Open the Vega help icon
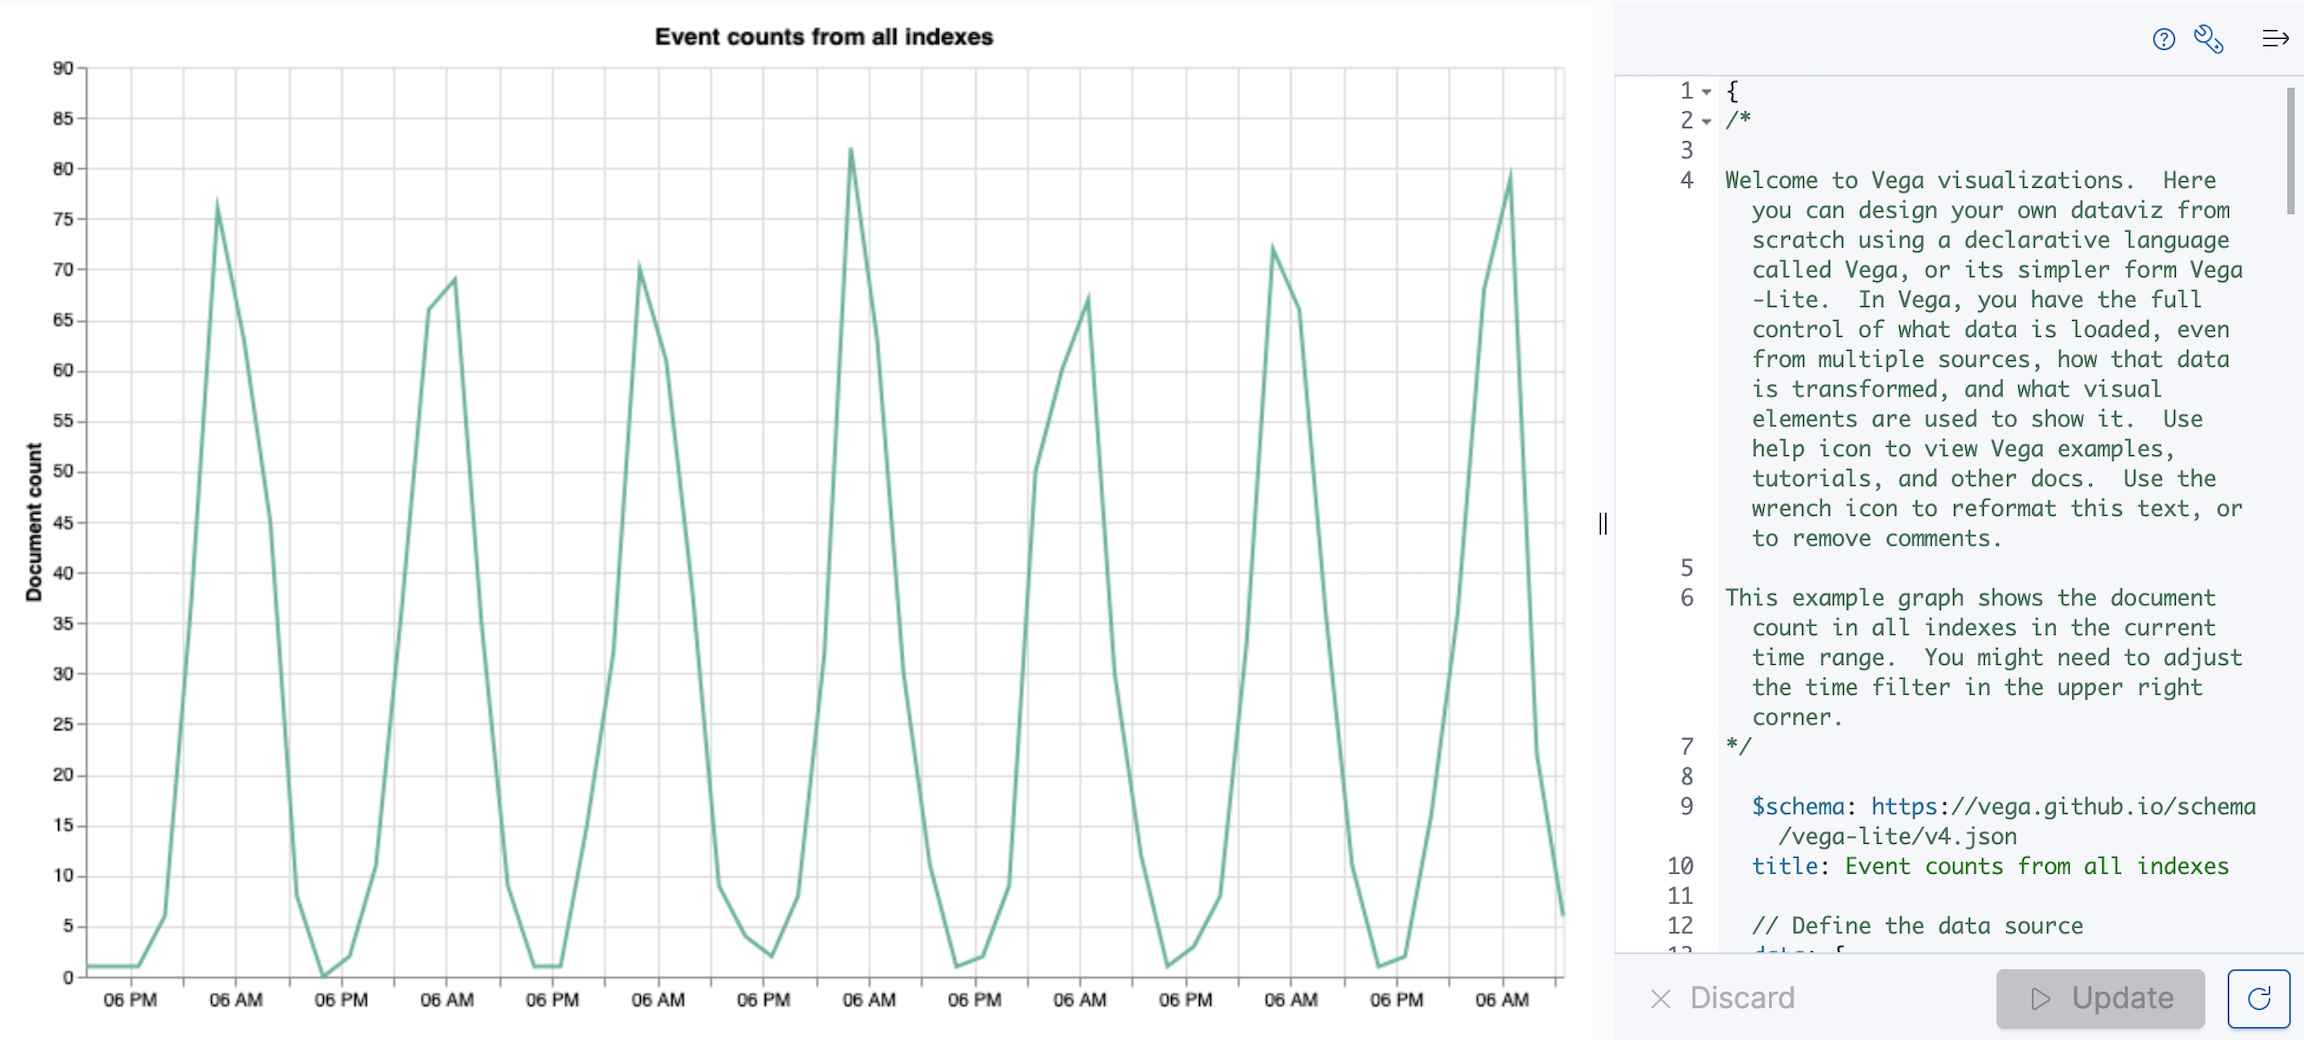Image resolution: width=2304 pixels, height=1040 pixels. point(2163,39)
